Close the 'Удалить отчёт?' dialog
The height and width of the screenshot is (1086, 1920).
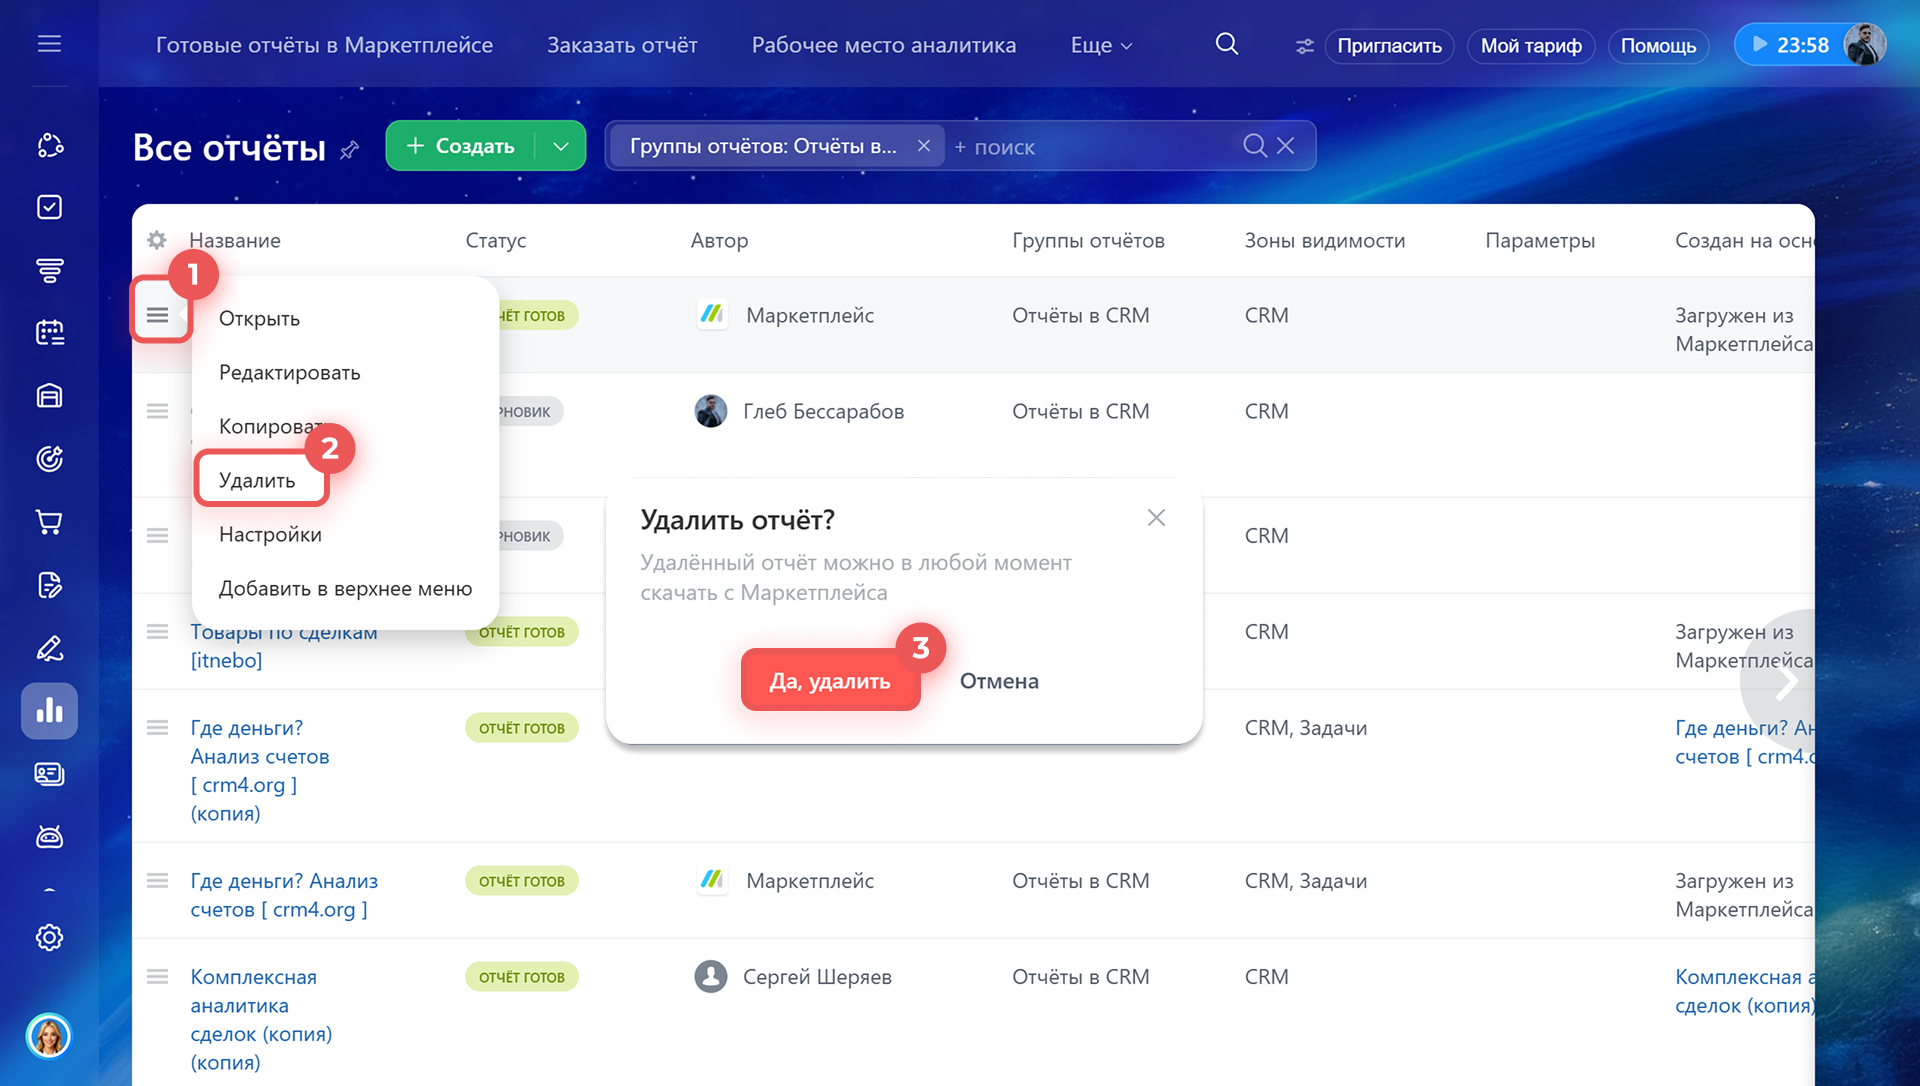pos(1156,518)
